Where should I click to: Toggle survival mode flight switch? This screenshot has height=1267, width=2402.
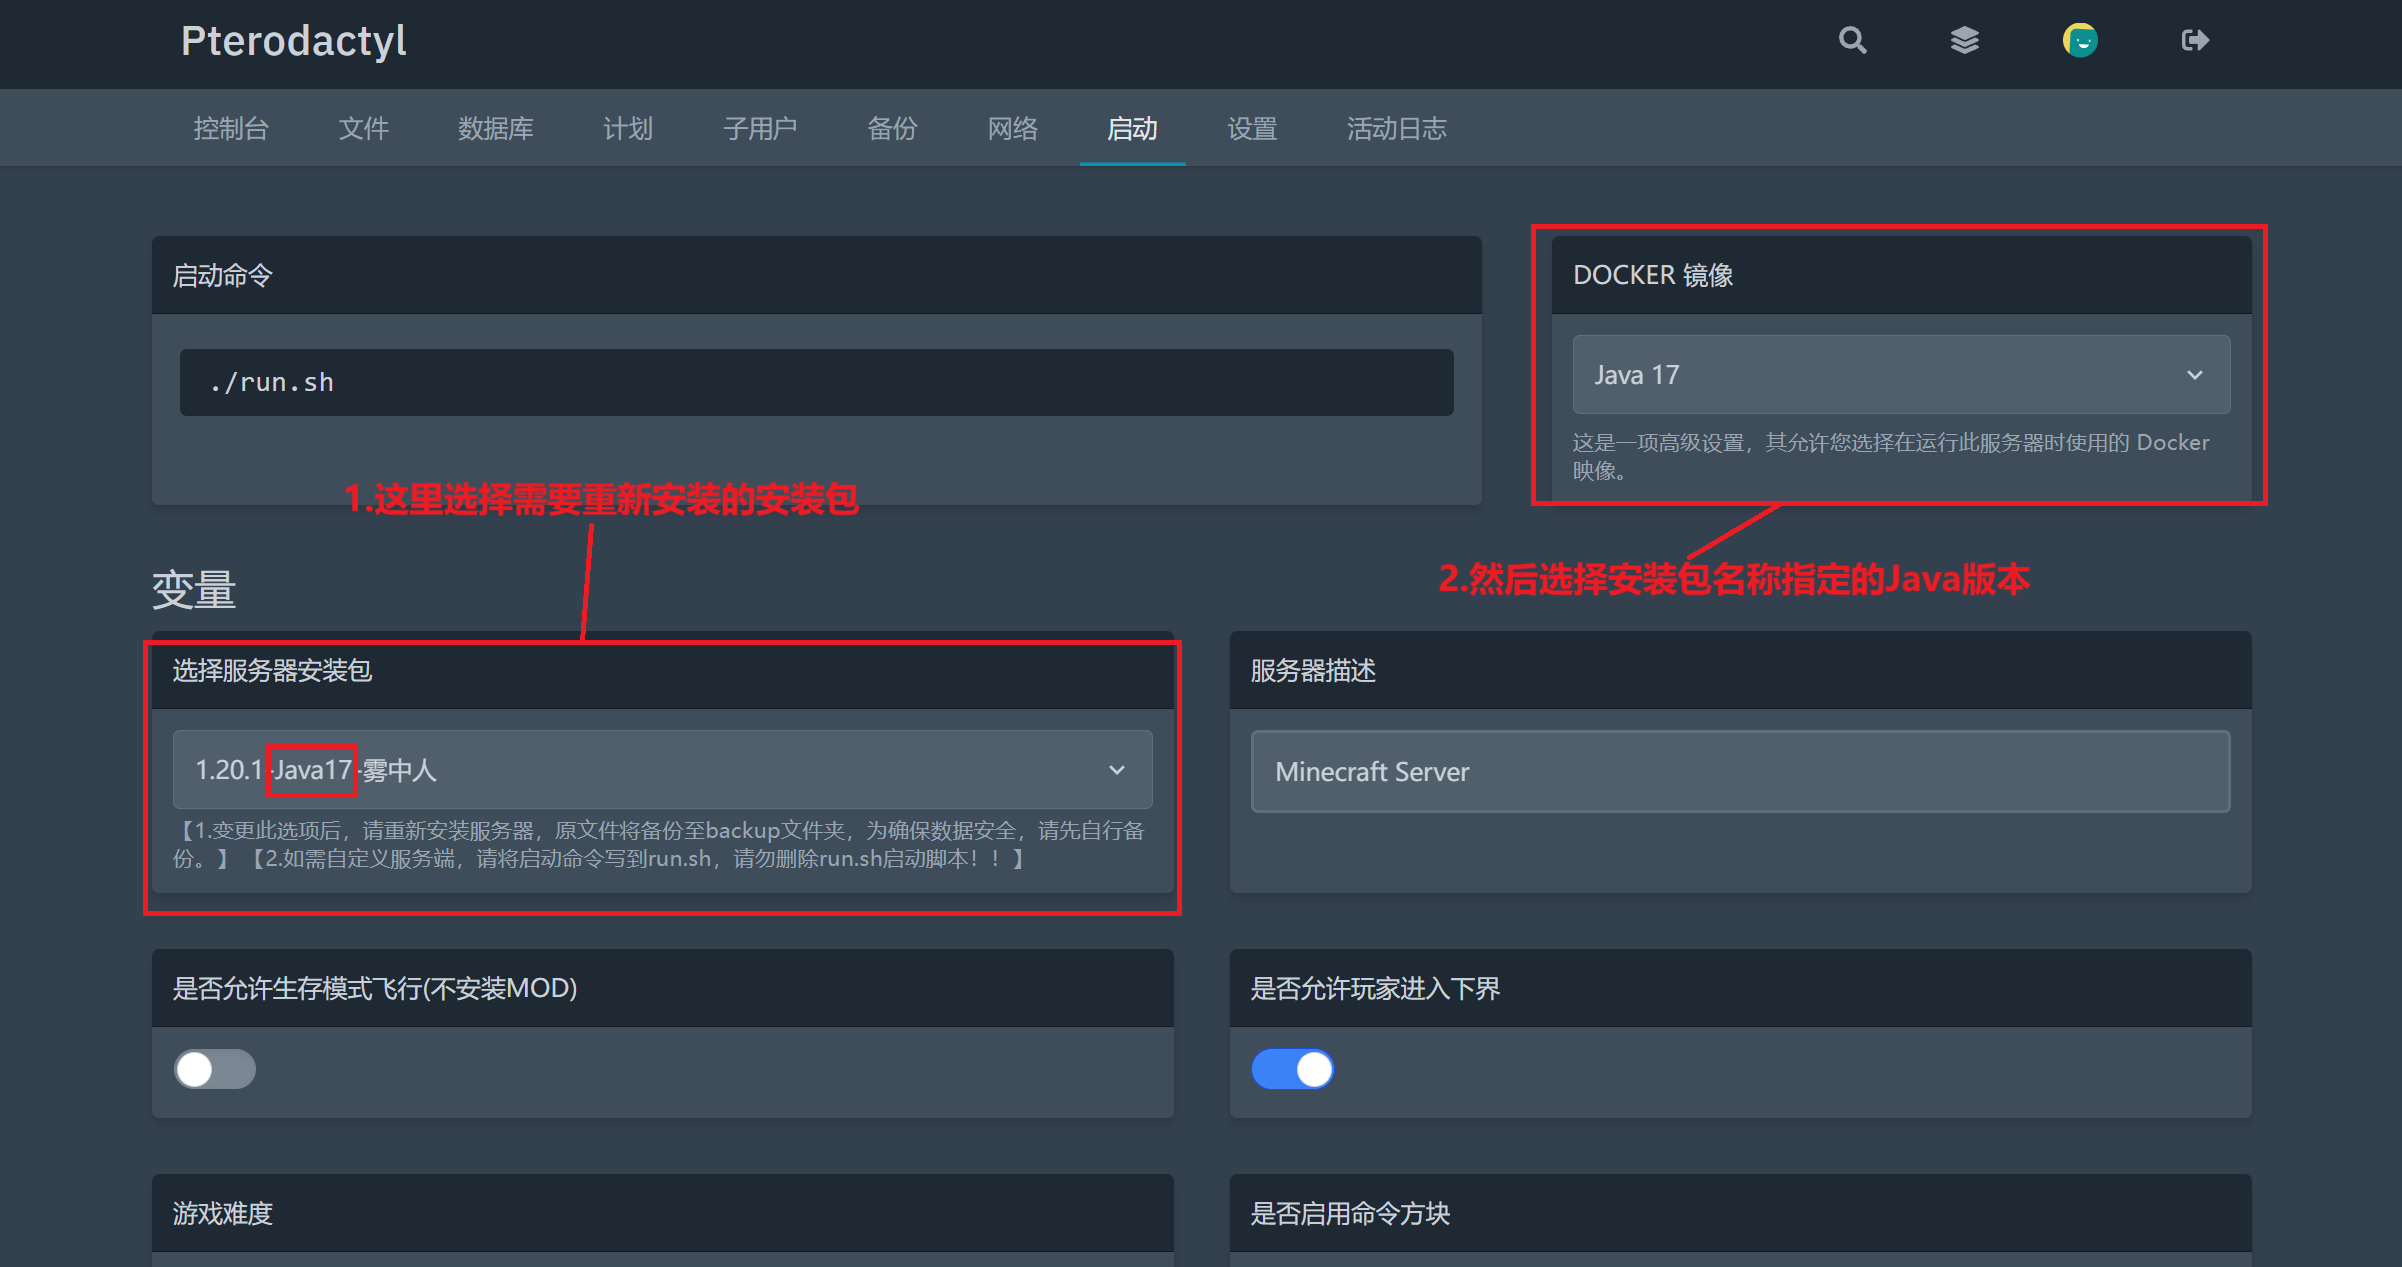[x=215, y=1069]
